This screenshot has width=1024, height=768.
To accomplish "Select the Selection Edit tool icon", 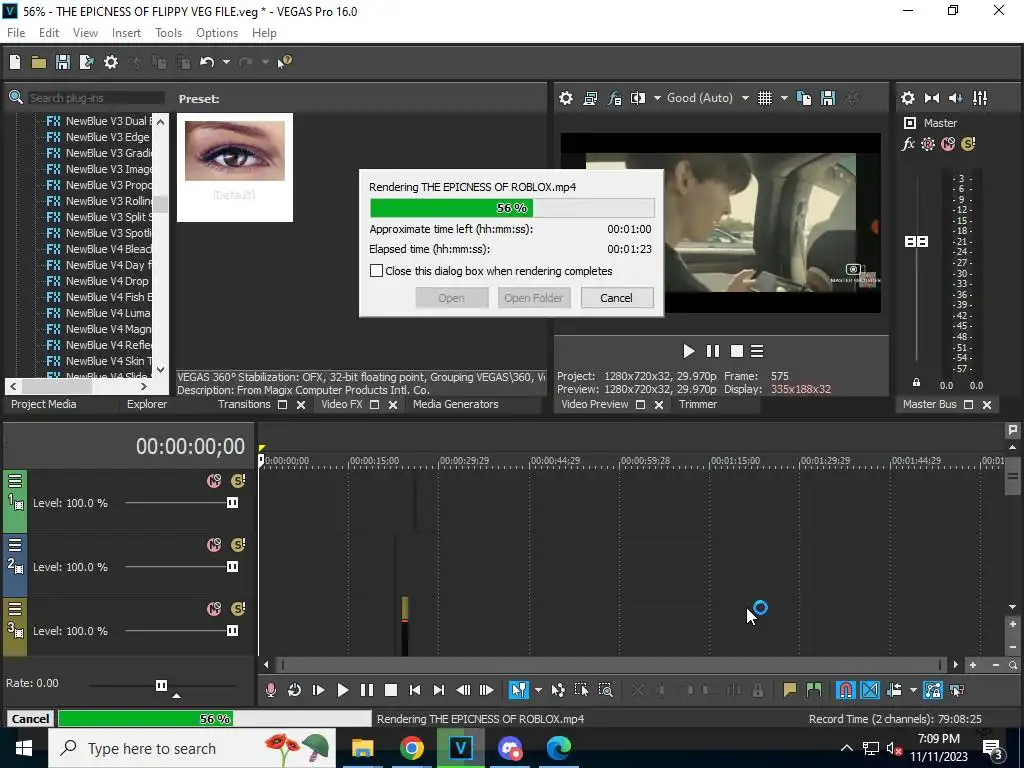I will [x=581, y=690].
